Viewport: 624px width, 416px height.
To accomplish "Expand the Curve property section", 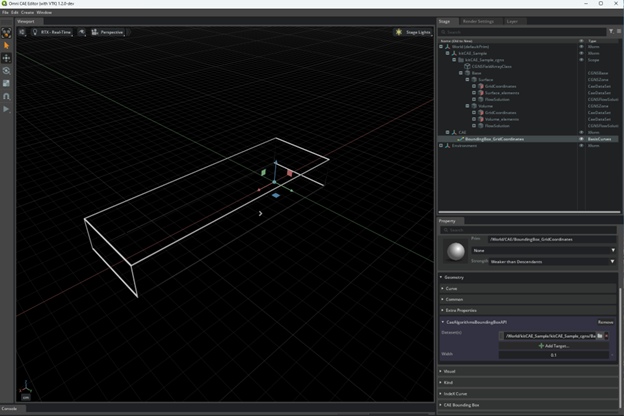I will point(528,288).
